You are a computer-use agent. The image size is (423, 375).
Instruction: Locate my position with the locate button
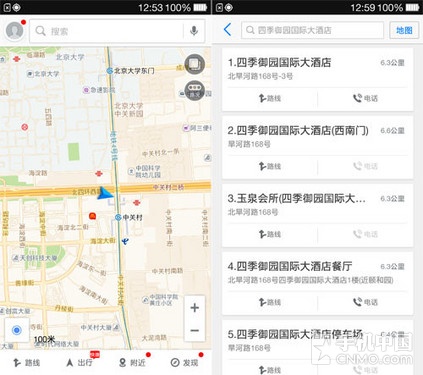click(x=17, y=330)
